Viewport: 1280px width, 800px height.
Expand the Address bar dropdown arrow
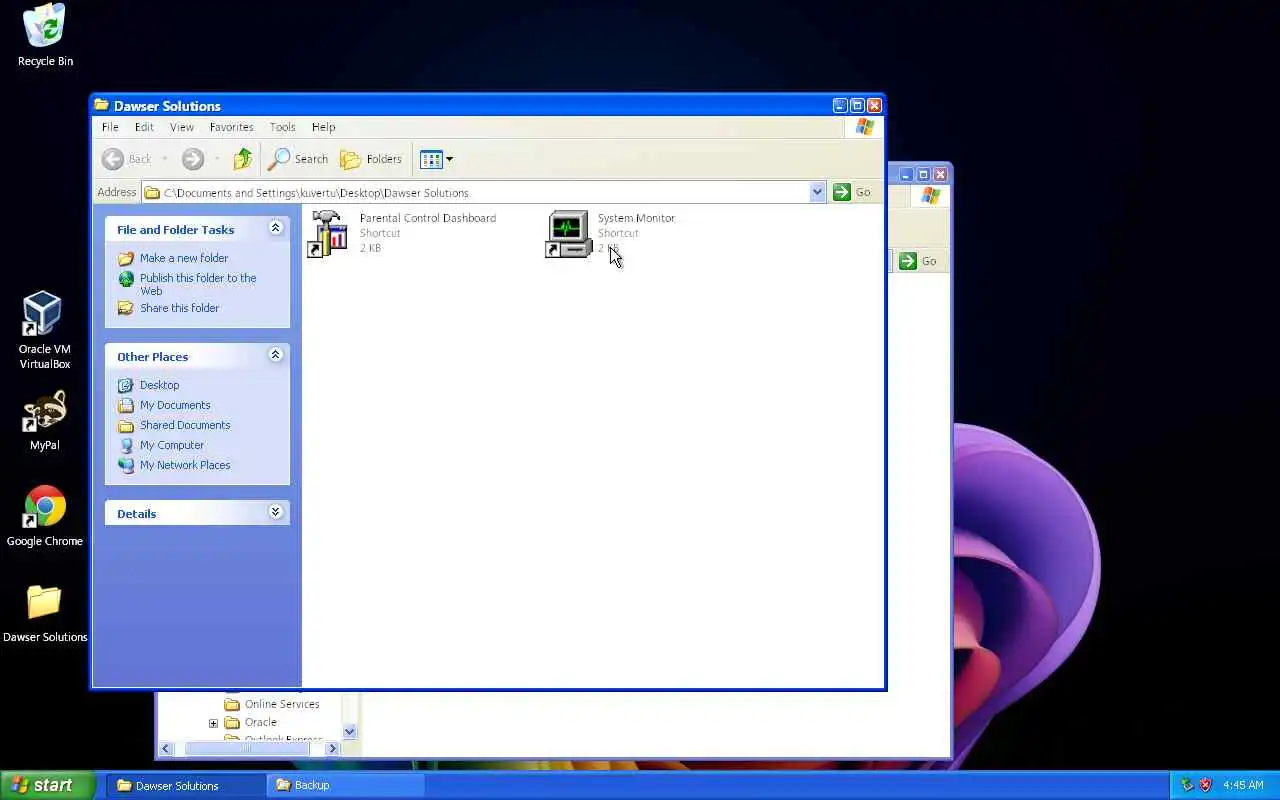click(x=817, y=192)
